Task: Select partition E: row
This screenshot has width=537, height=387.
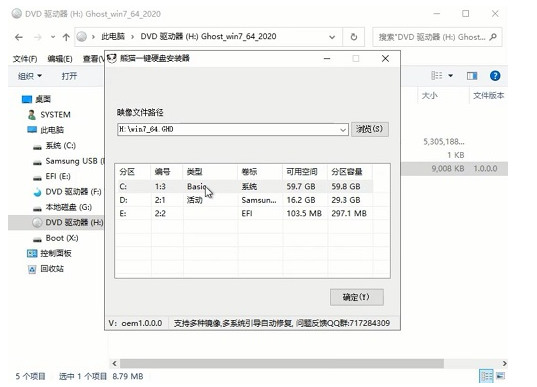Action: [x=245, y=213]
